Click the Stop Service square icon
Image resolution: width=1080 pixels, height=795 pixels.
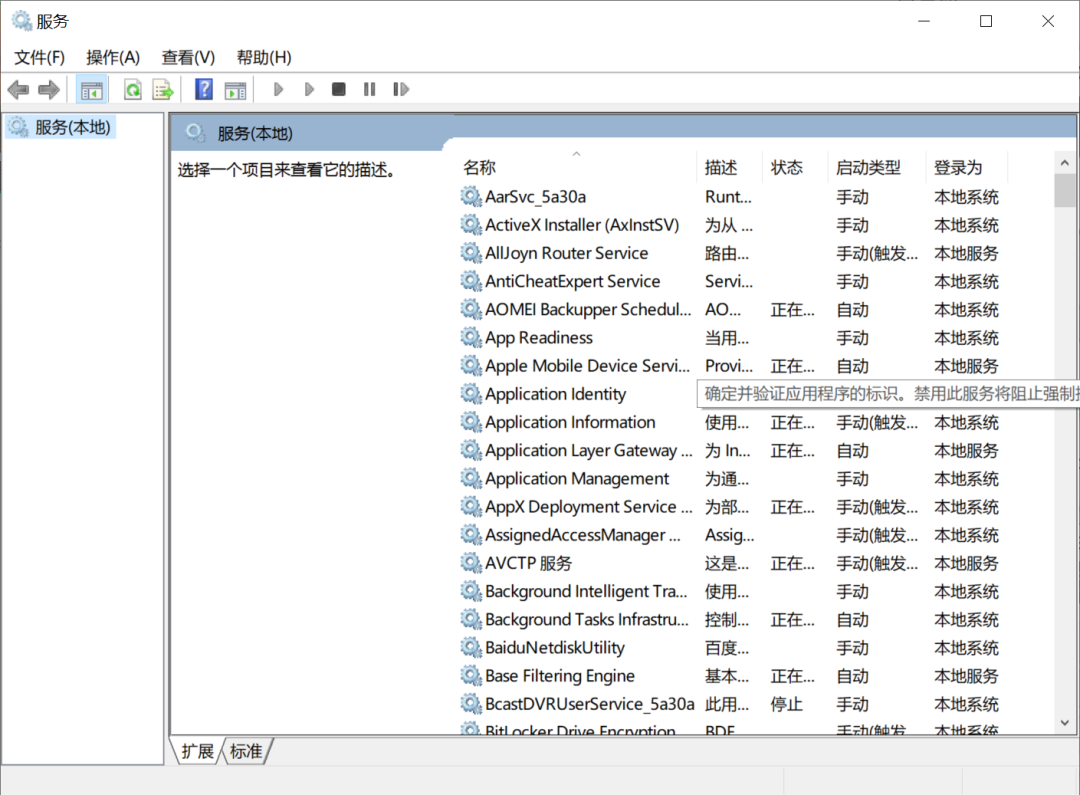click(x=339, y=90)
